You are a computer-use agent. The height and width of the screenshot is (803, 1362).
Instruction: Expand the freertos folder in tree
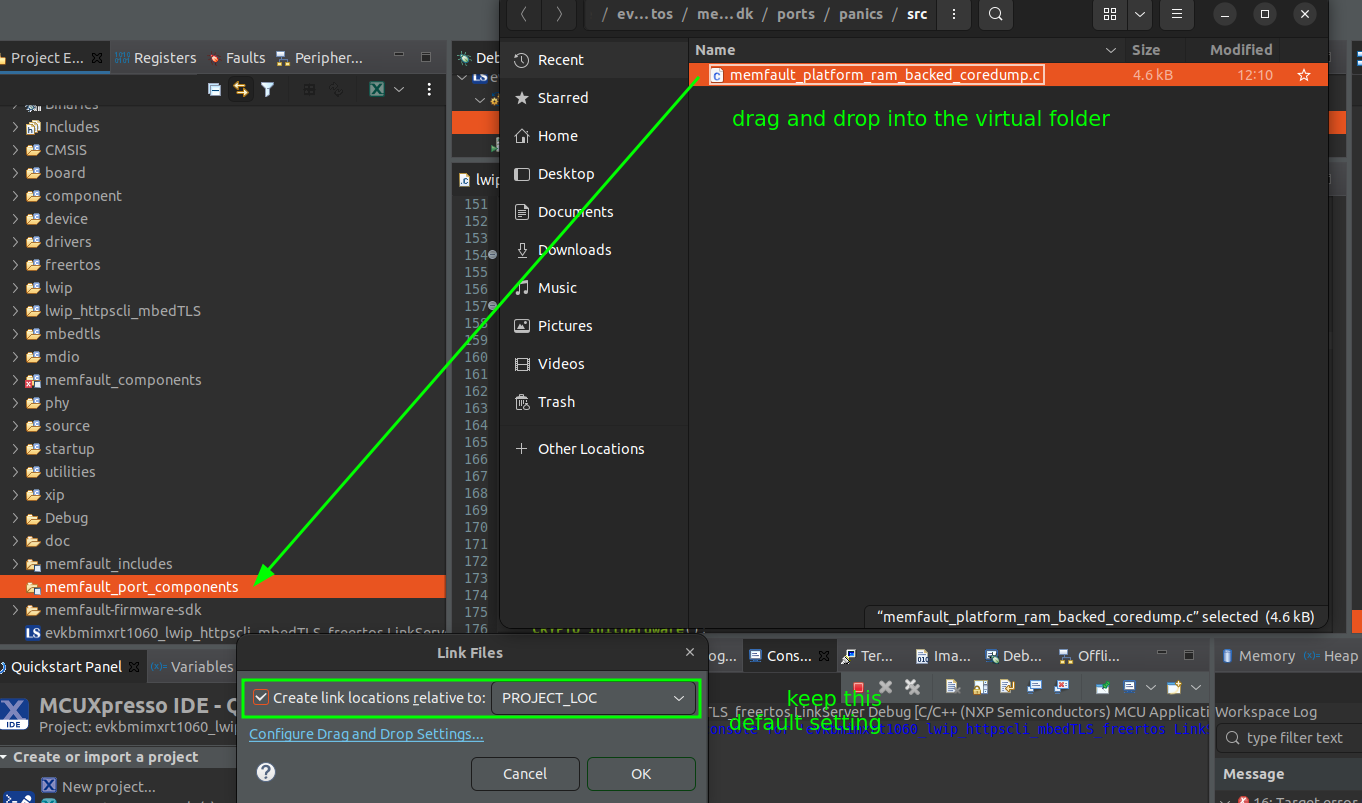tap(15, 265)
